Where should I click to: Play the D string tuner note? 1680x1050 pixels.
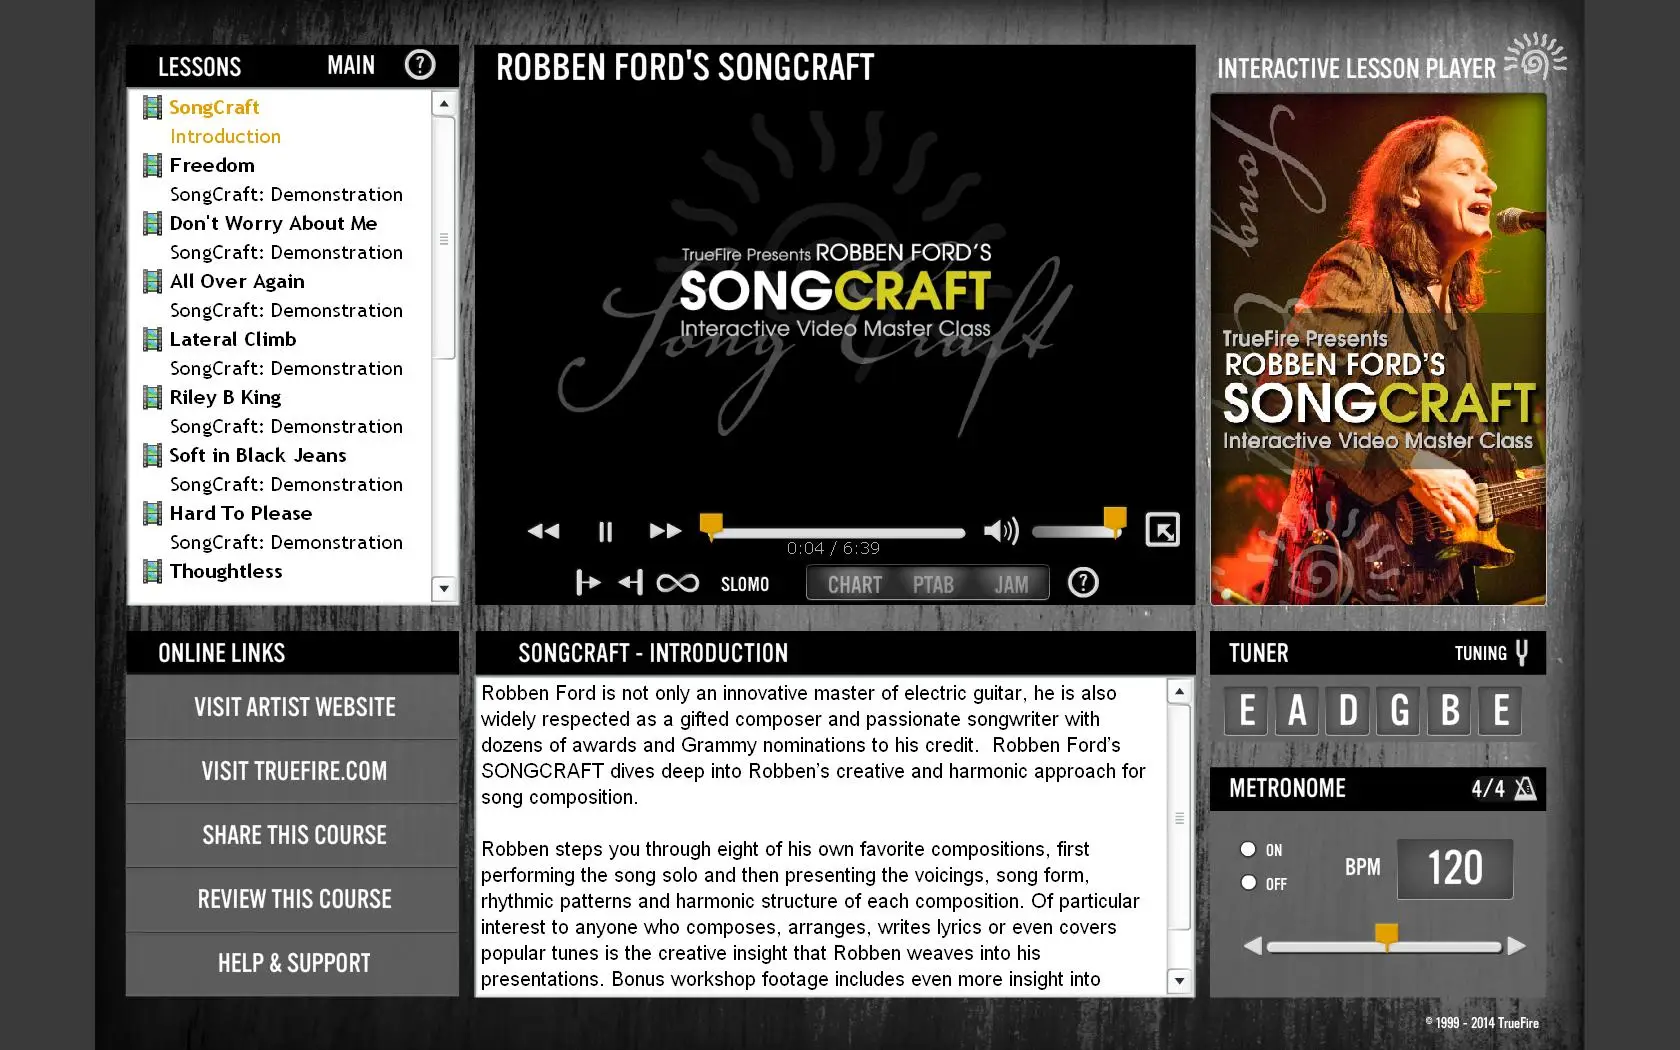[1348, 711]
